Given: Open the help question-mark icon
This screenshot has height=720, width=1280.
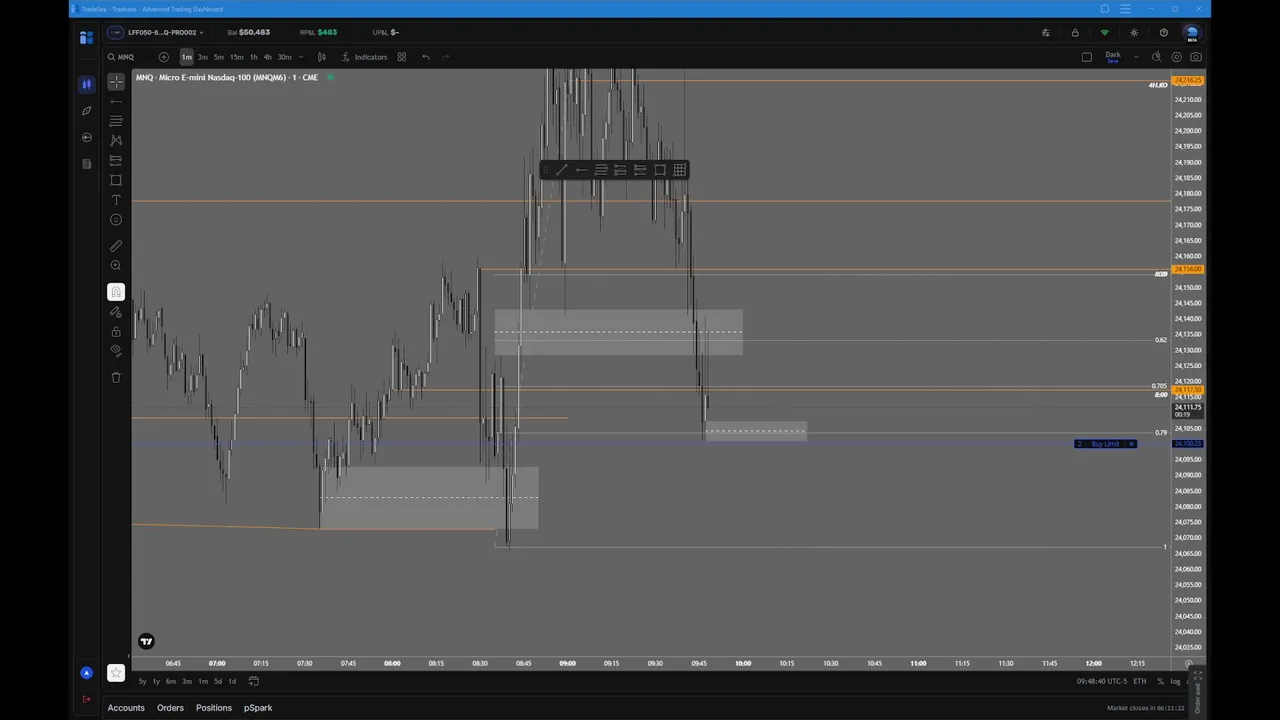Looking at the screenshot, I should pos(1163,32).
